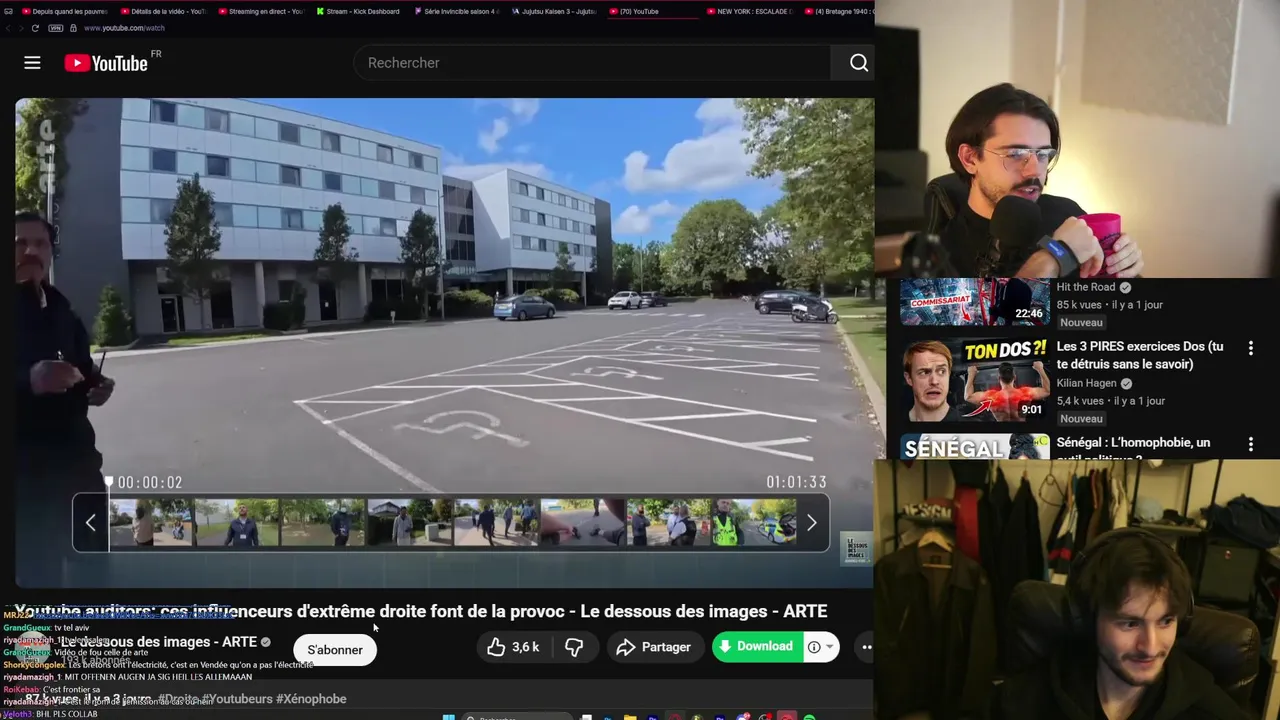1280x720 pixels.
Task: Open the Spotify taskbar icon
Action: [x=809, y=717]
